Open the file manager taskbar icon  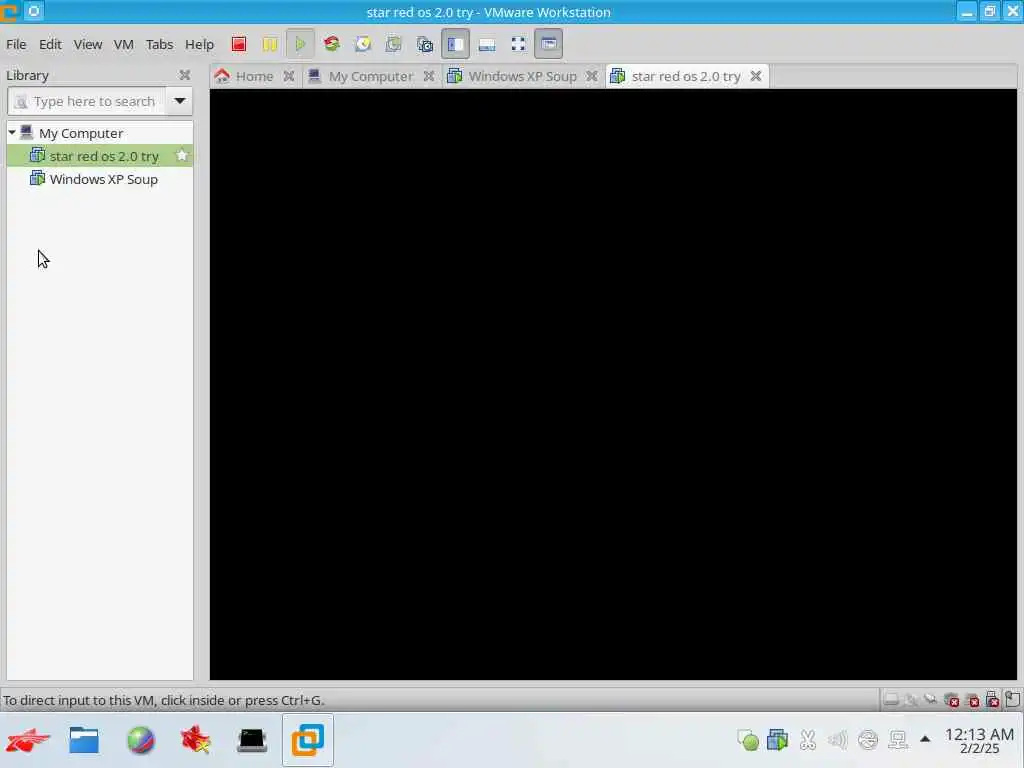point(84,741)
